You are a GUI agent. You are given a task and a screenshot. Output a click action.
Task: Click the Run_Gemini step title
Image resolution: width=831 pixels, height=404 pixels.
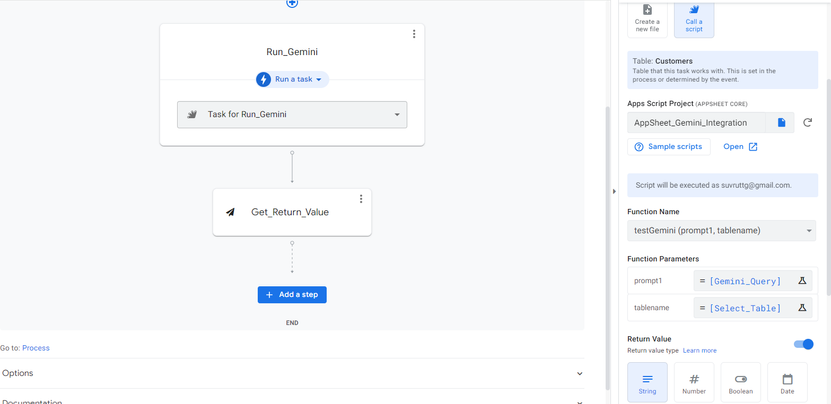[x=292, y=52]
